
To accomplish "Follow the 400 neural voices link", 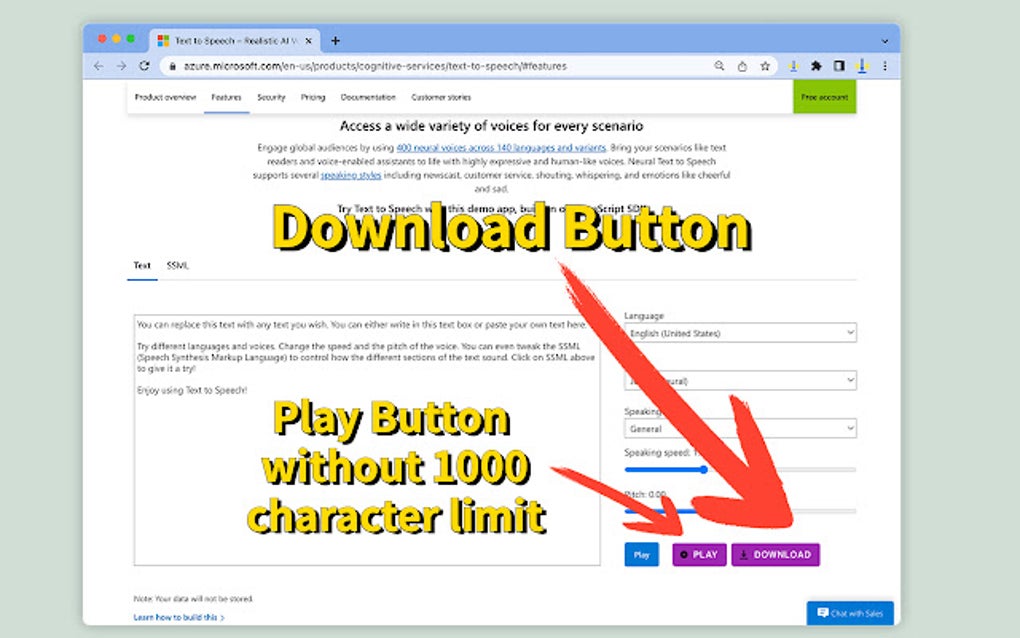I will click(x=501, y=148).
